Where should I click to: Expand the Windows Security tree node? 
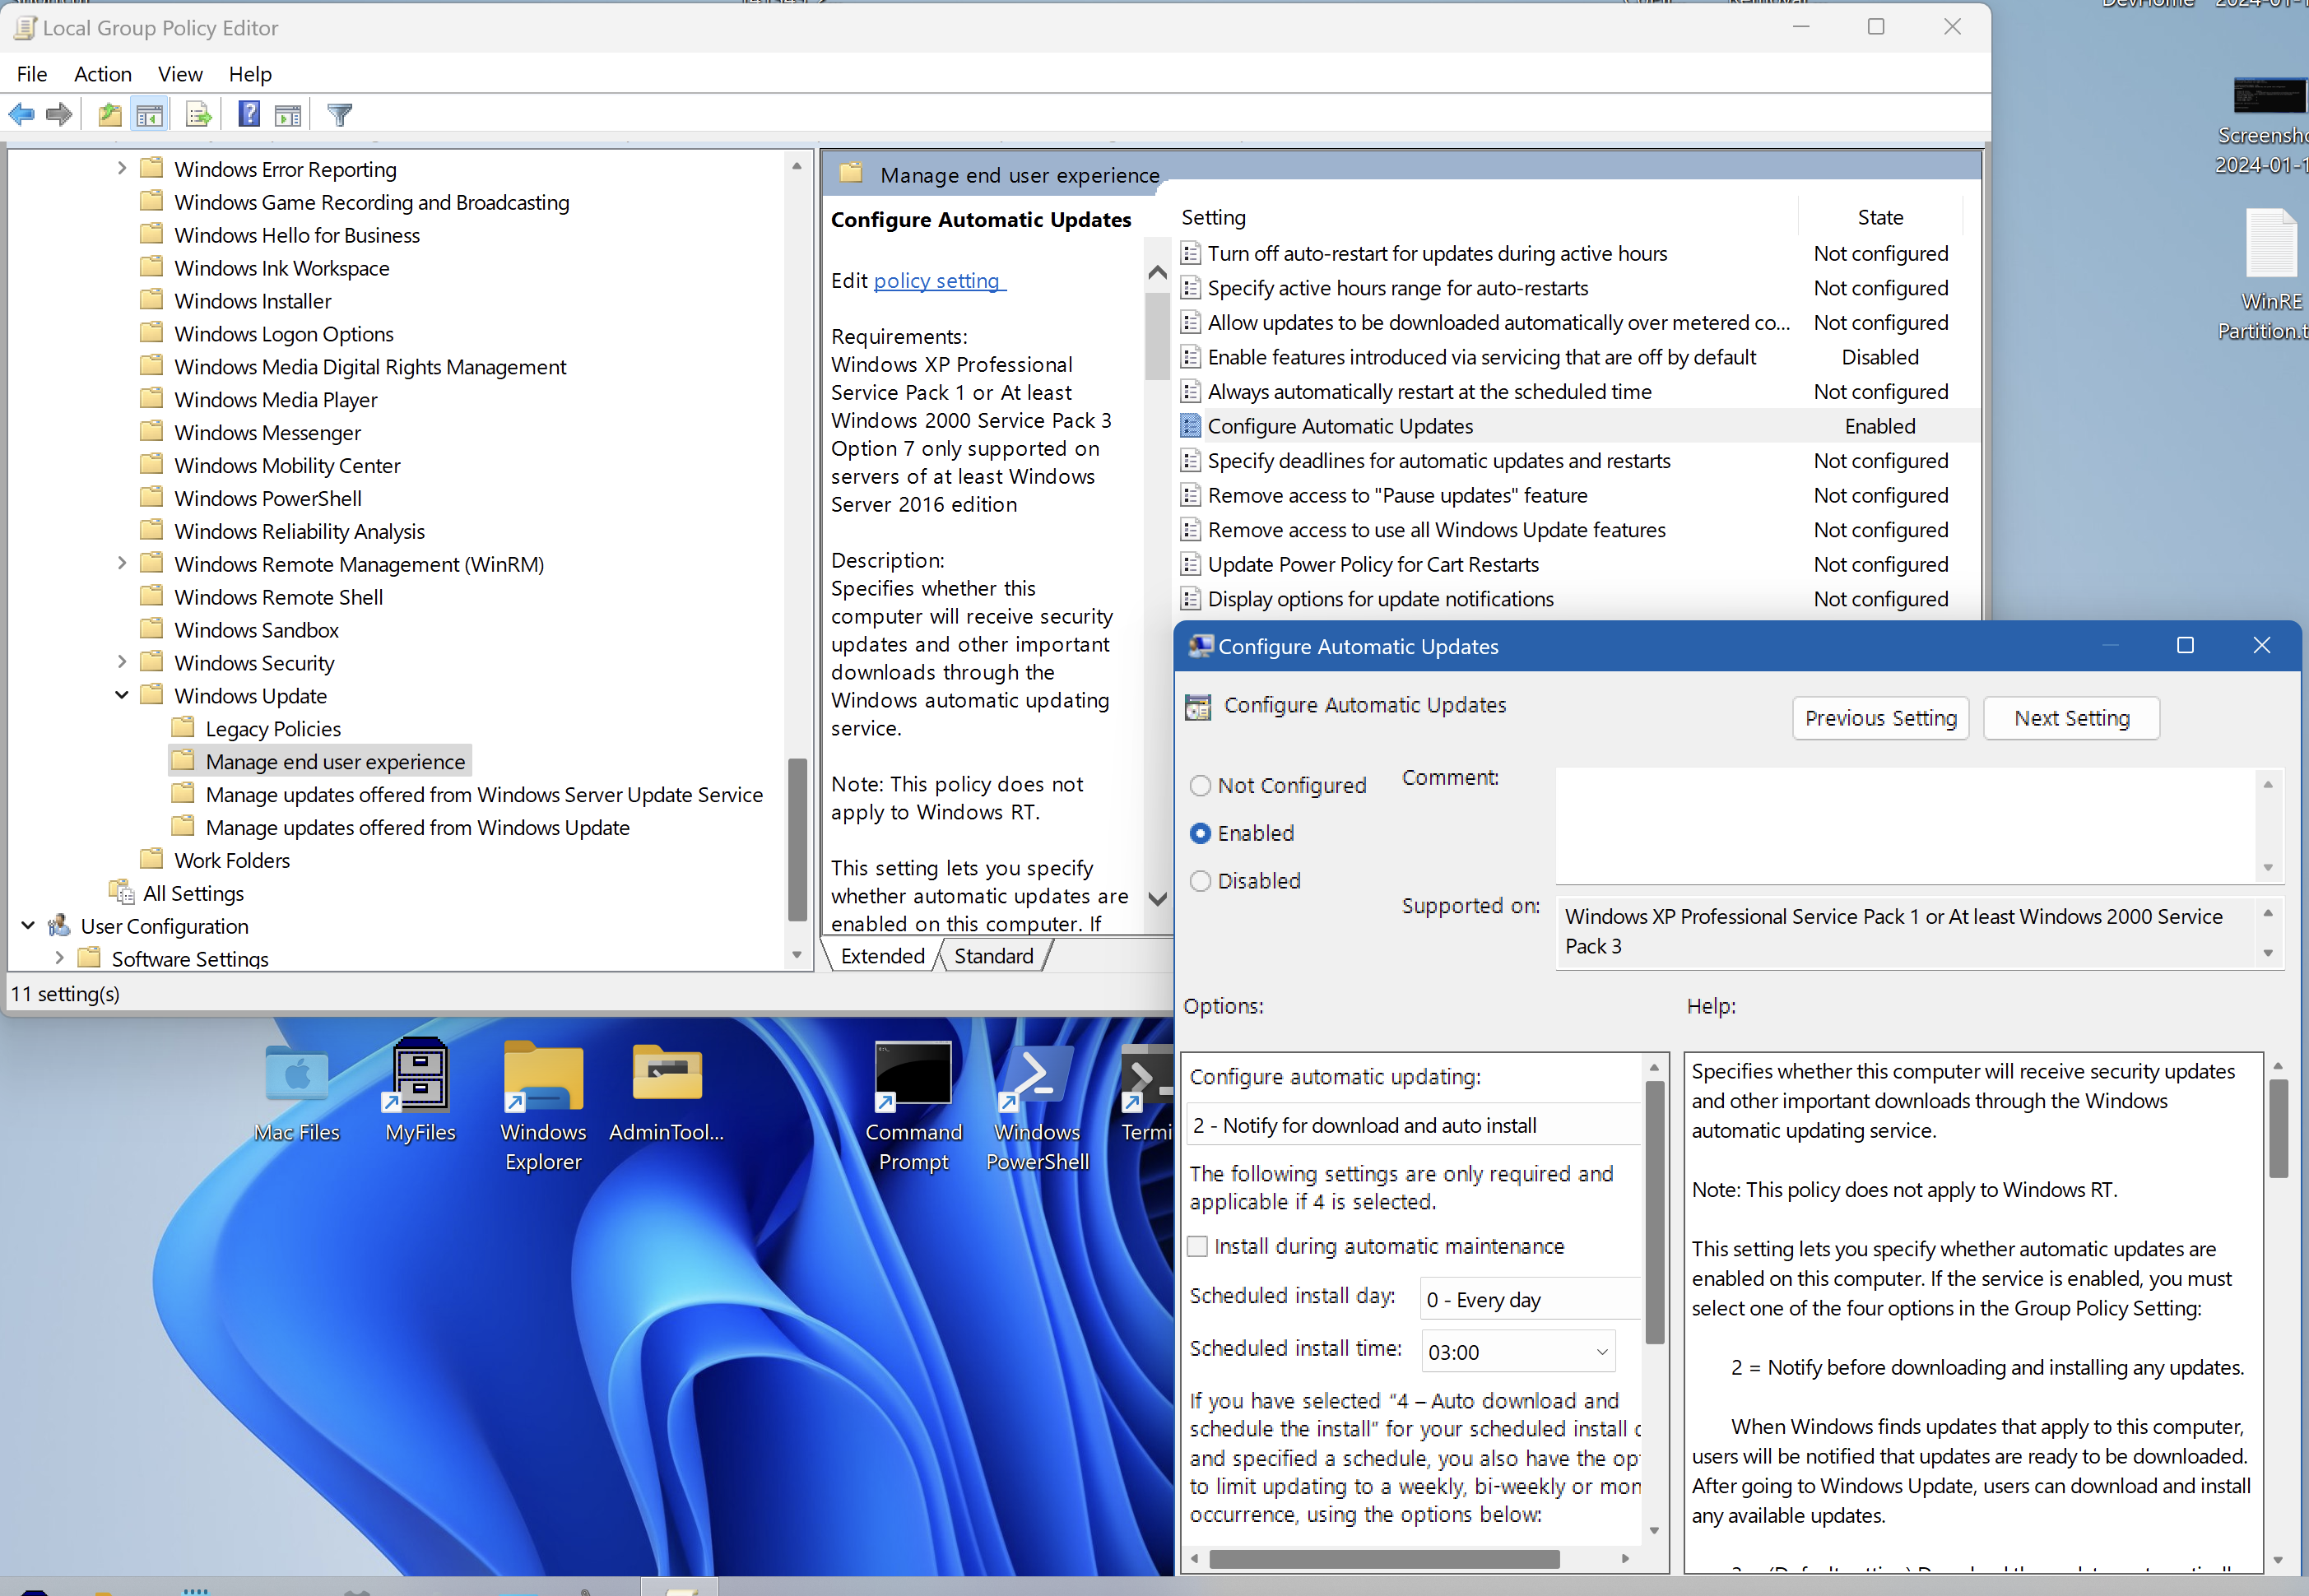tap(122, 662)
